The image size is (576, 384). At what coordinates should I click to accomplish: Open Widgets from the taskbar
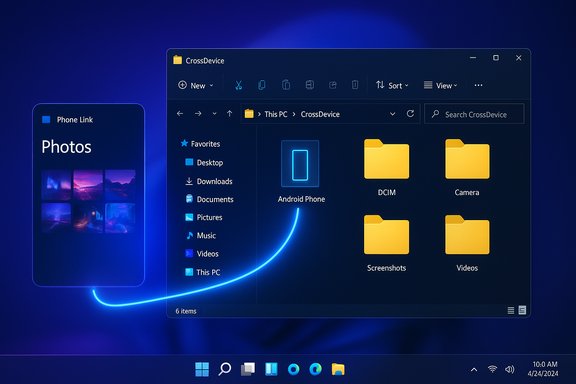271,369
